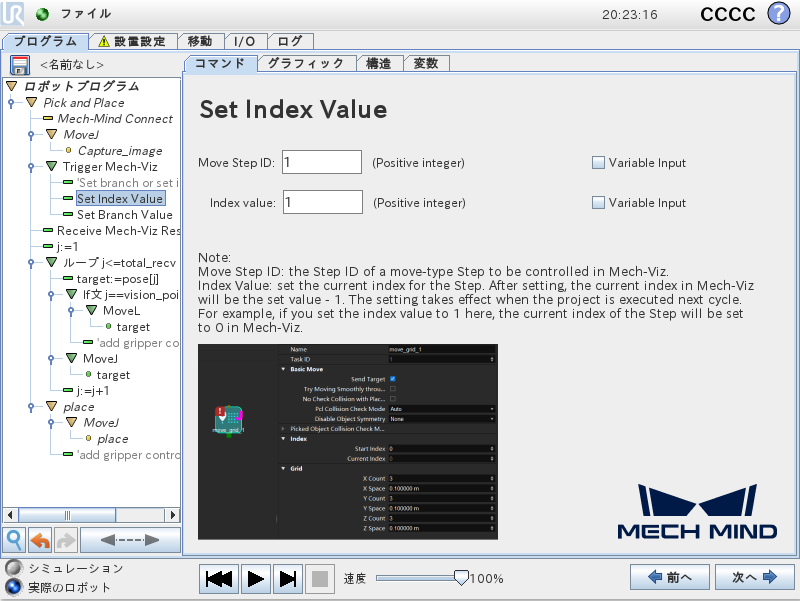Start program with the play button

[x=256, y=579]
